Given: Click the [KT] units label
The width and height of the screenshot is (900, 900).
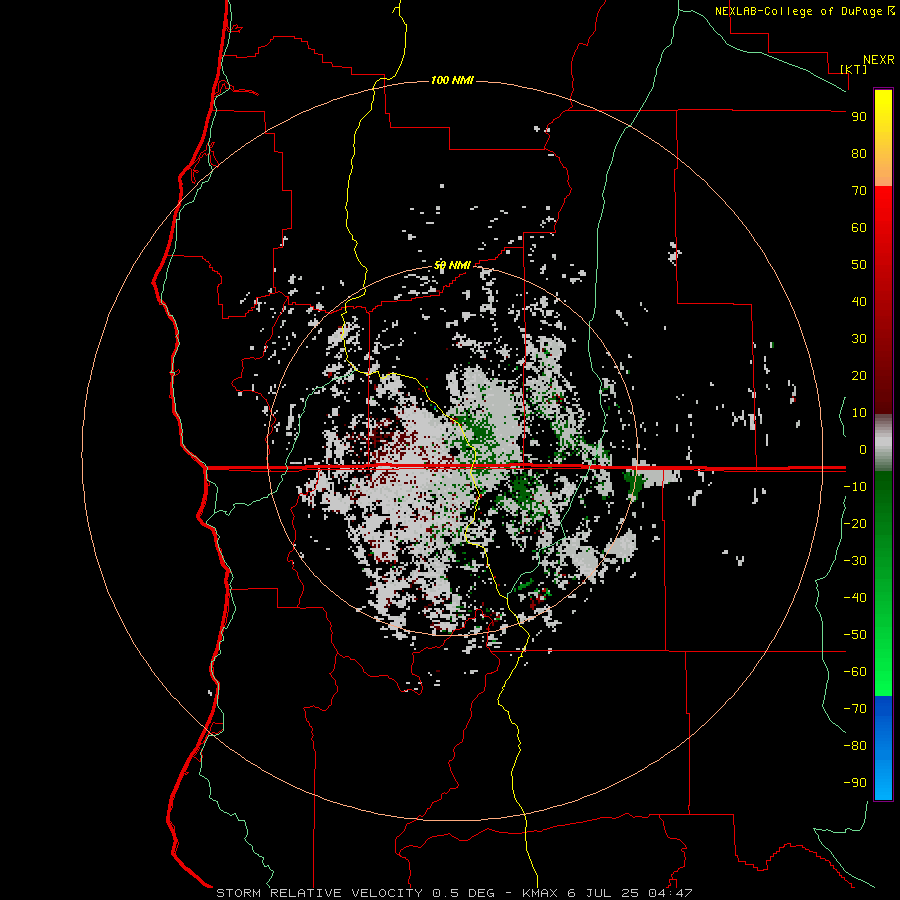Looking at the screenshot, I should [x=854, y=69].
